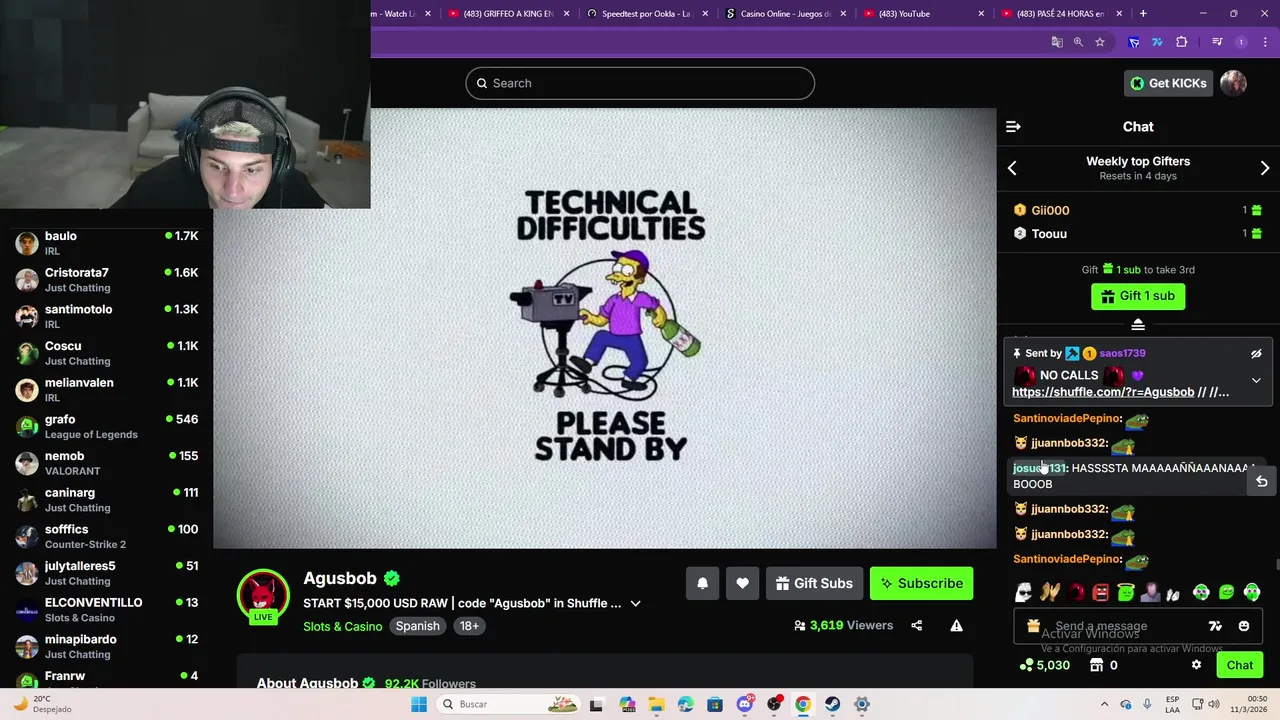Open the Windows Start menu
1280x720 pixels.
(x=419, y=704)
